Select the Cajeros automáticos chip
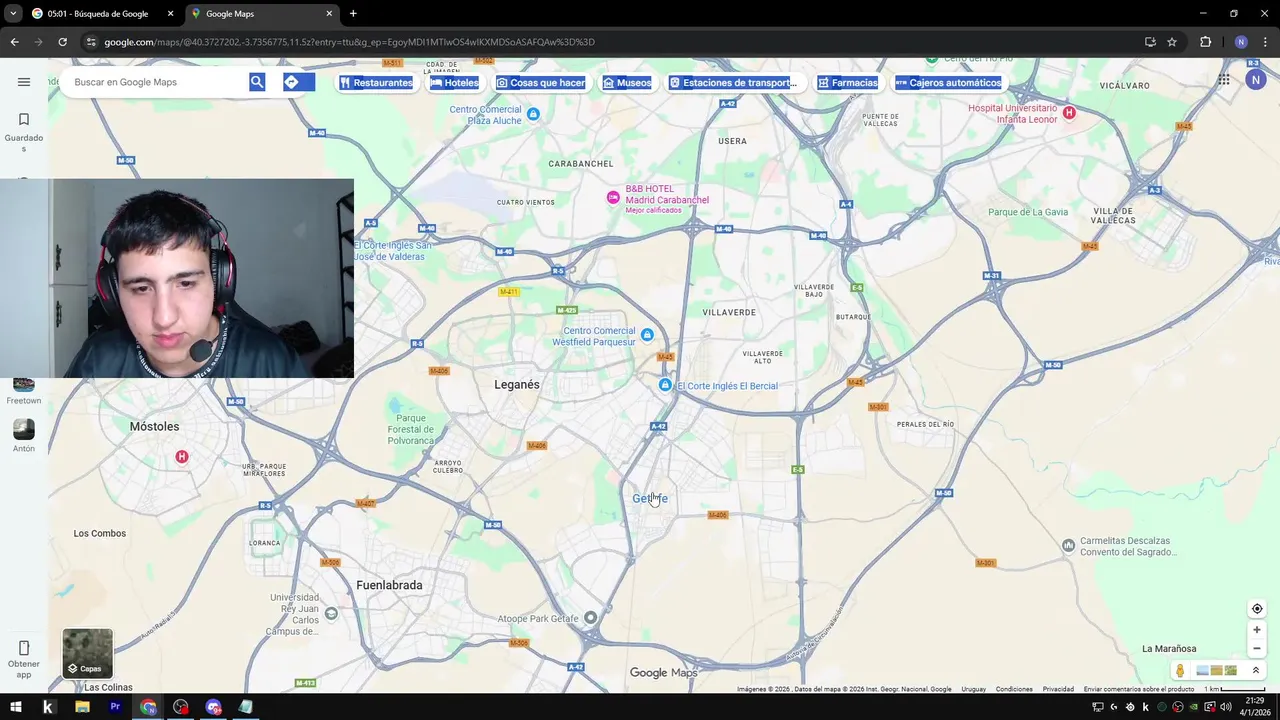Screen dimensions: 1280x720 (948, 83)
